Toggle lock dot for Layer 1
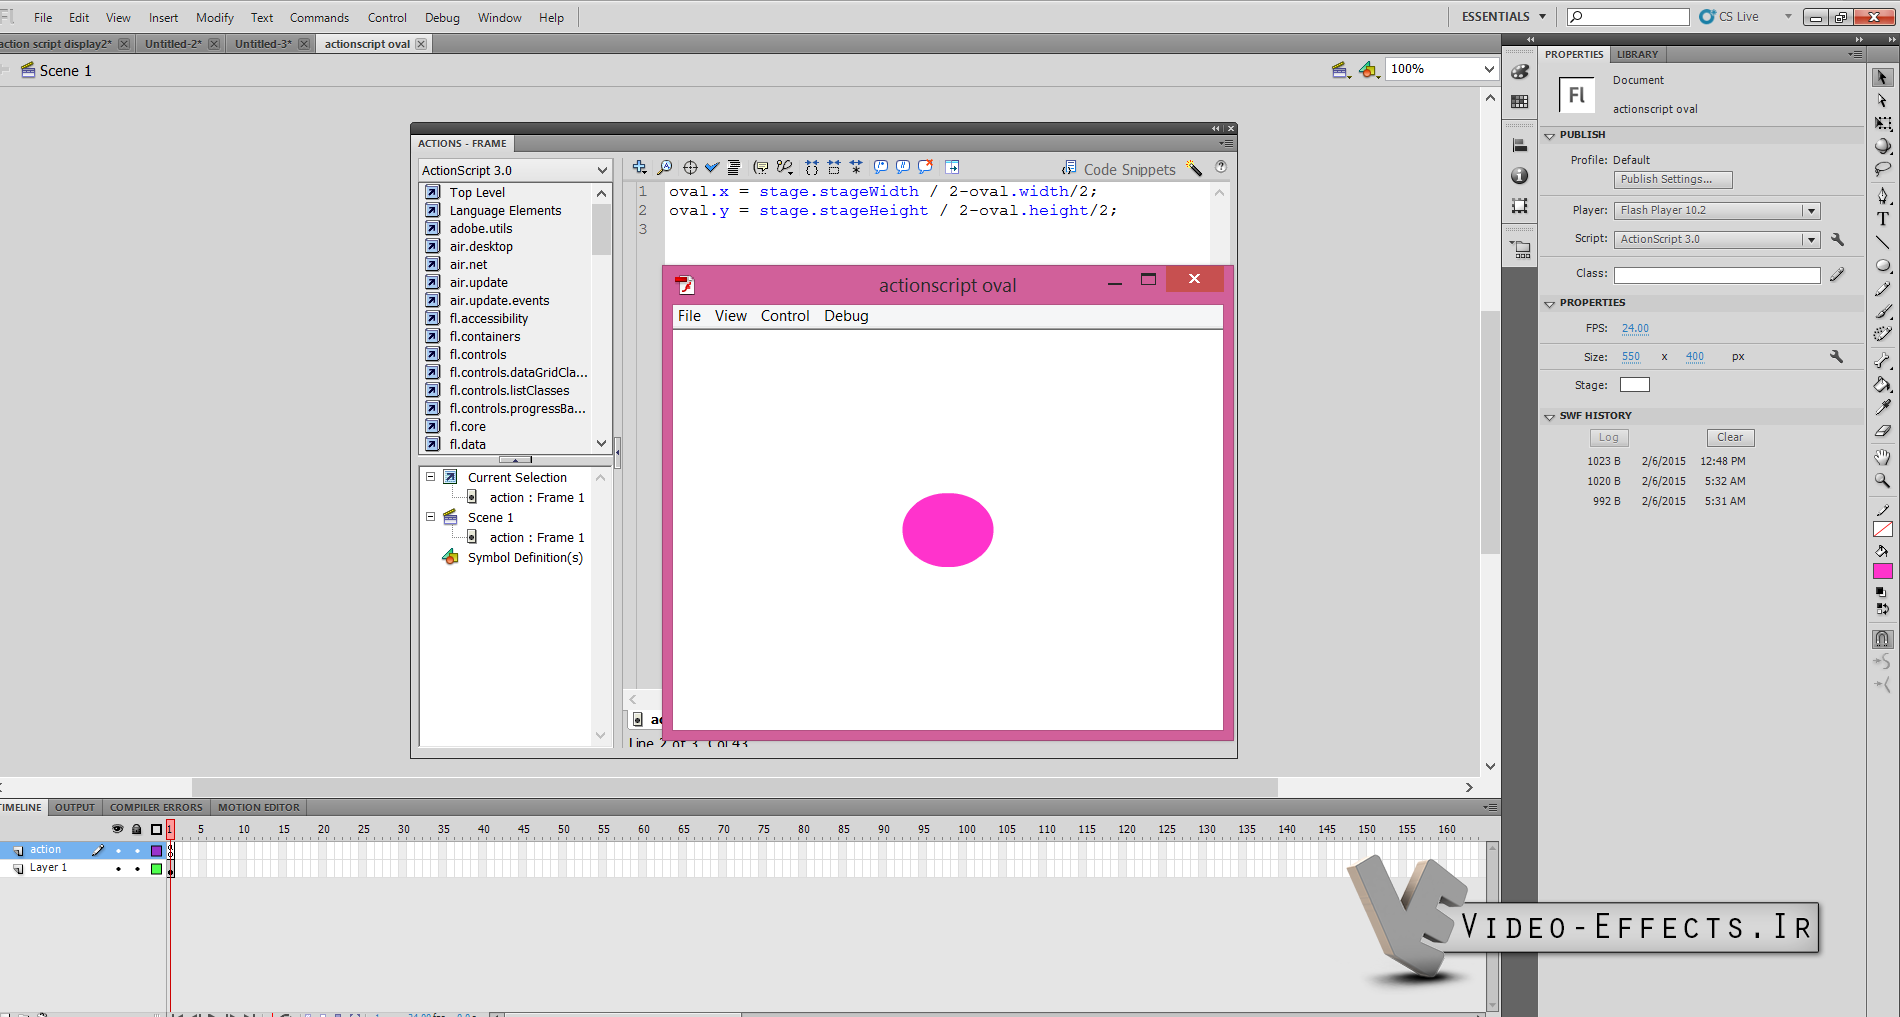The width and height of the screenshot is (1900, 1017). (137, 869)
